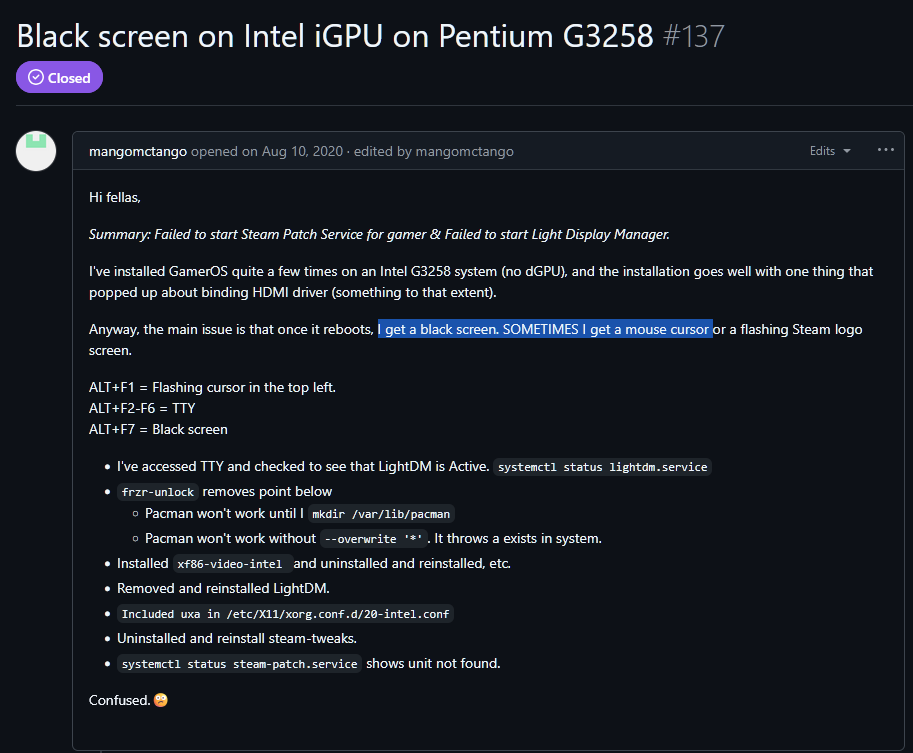Click the 'ALT+F1 = Flashing cursor' line
Screen dimensions: 913x753
pyautogui.click(x=212, y=387)
